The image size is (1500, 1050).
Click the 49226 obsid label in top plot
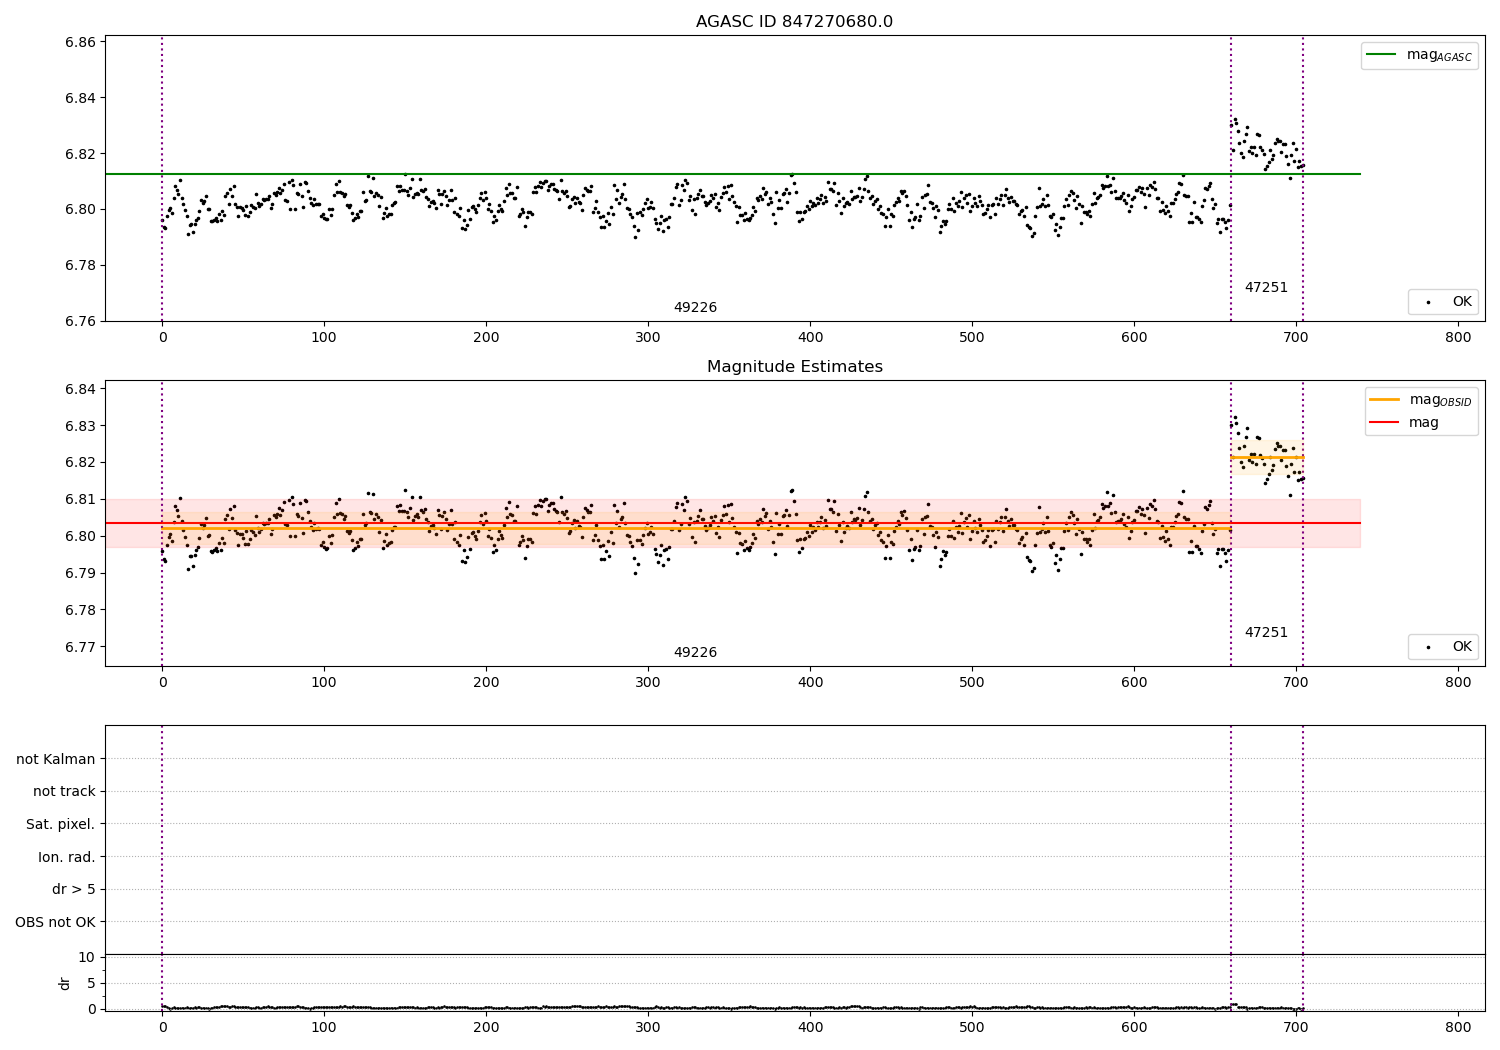[695, 308]
